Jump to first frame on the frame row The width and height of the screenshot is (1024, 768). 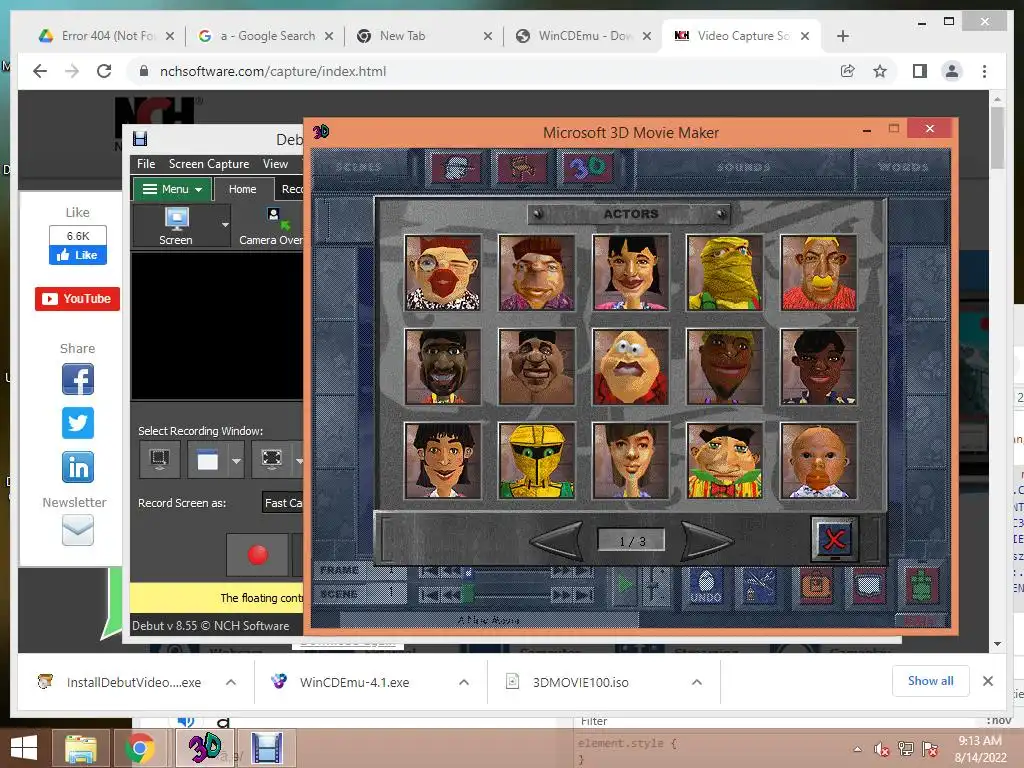click(x=428, y=571)
